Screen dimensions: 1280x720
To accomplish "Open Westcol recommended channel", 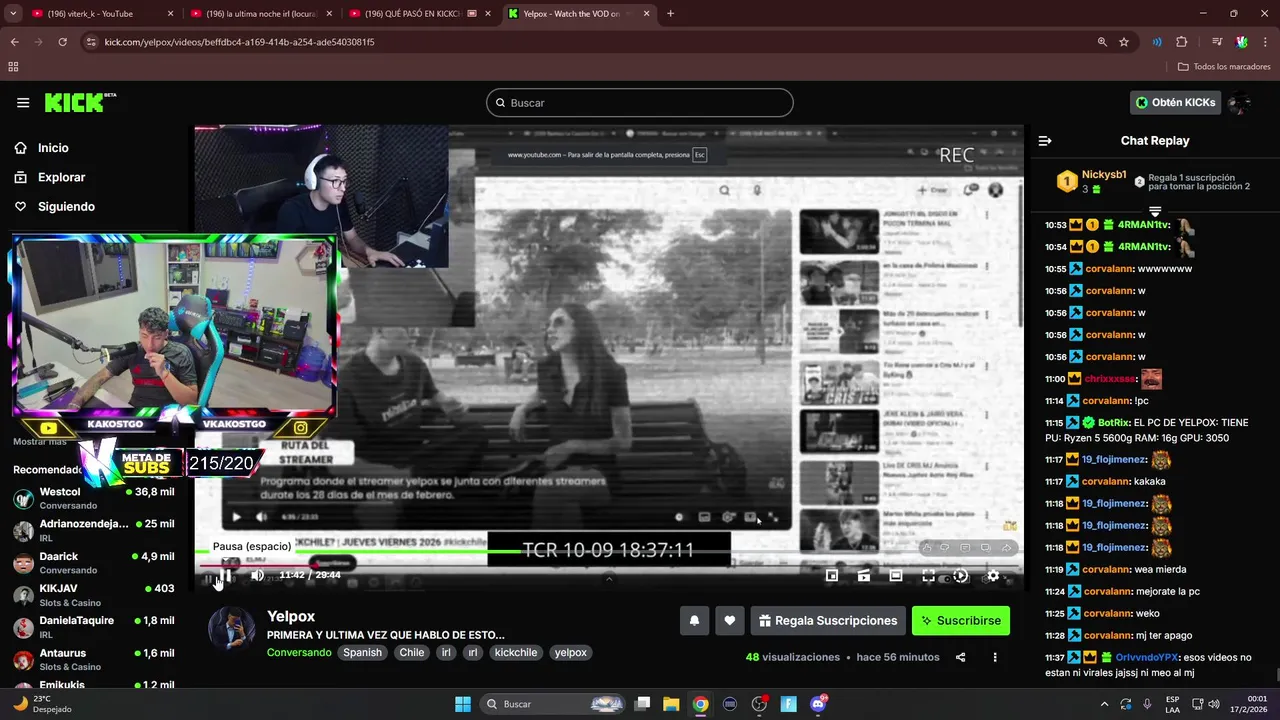I will pyautogui.click(x=94, y=498).
